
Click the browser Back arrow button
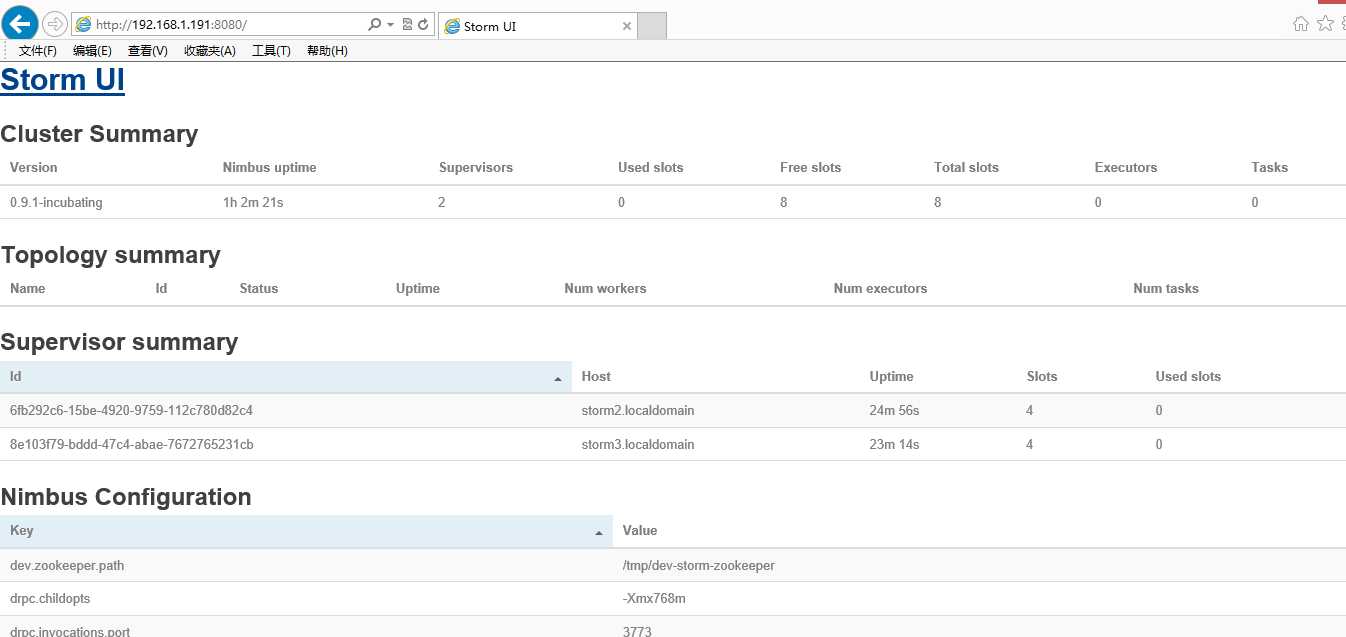20,24
